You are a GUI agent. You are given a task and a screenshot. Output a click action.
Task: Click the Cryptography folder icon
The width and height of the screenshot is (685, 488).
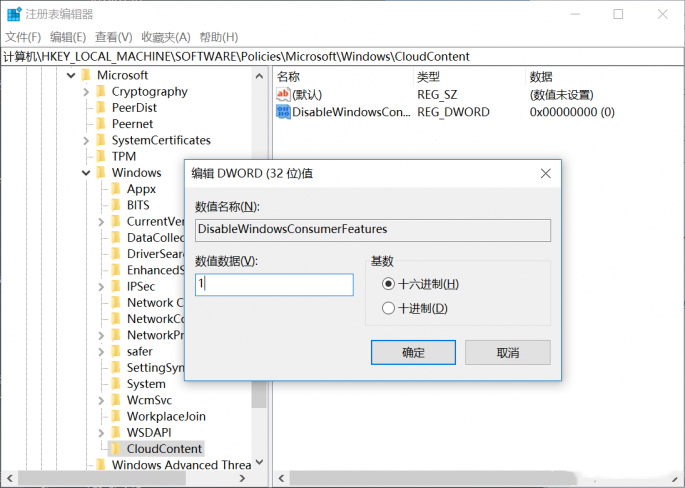coord(101,91)
